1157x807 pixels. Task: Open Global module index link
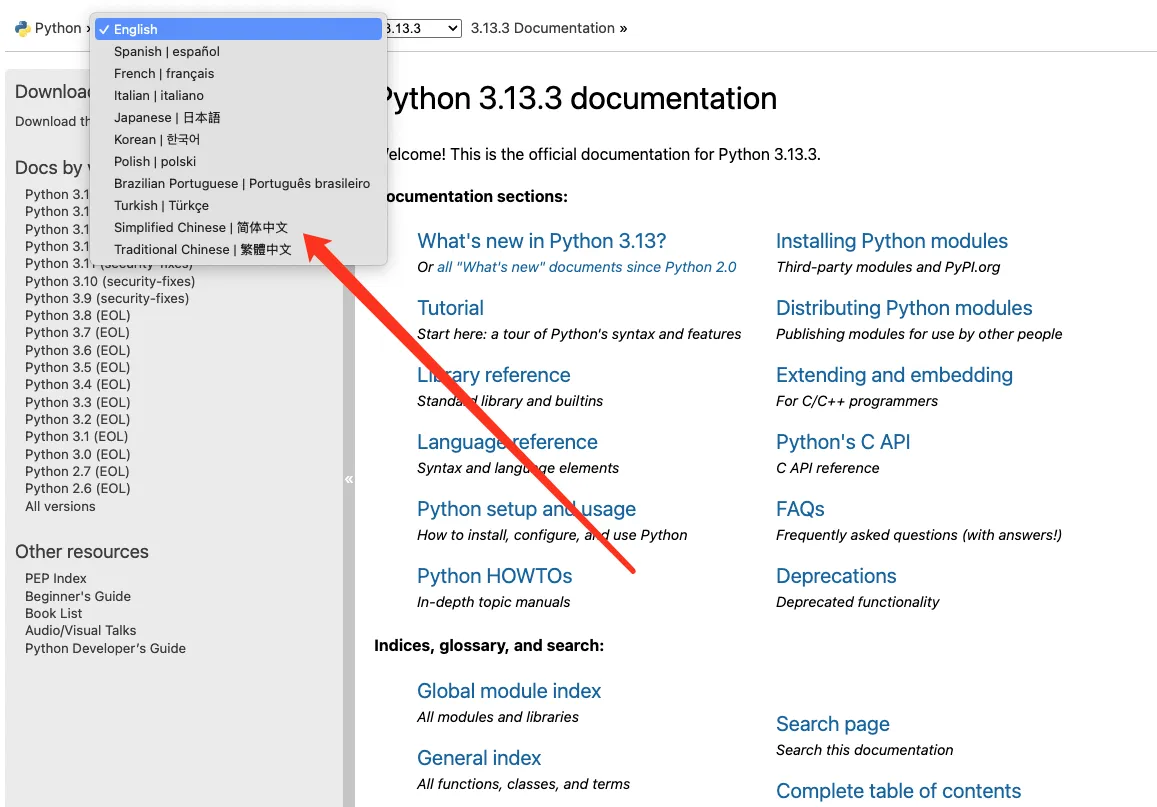click(x=509, y=691)
